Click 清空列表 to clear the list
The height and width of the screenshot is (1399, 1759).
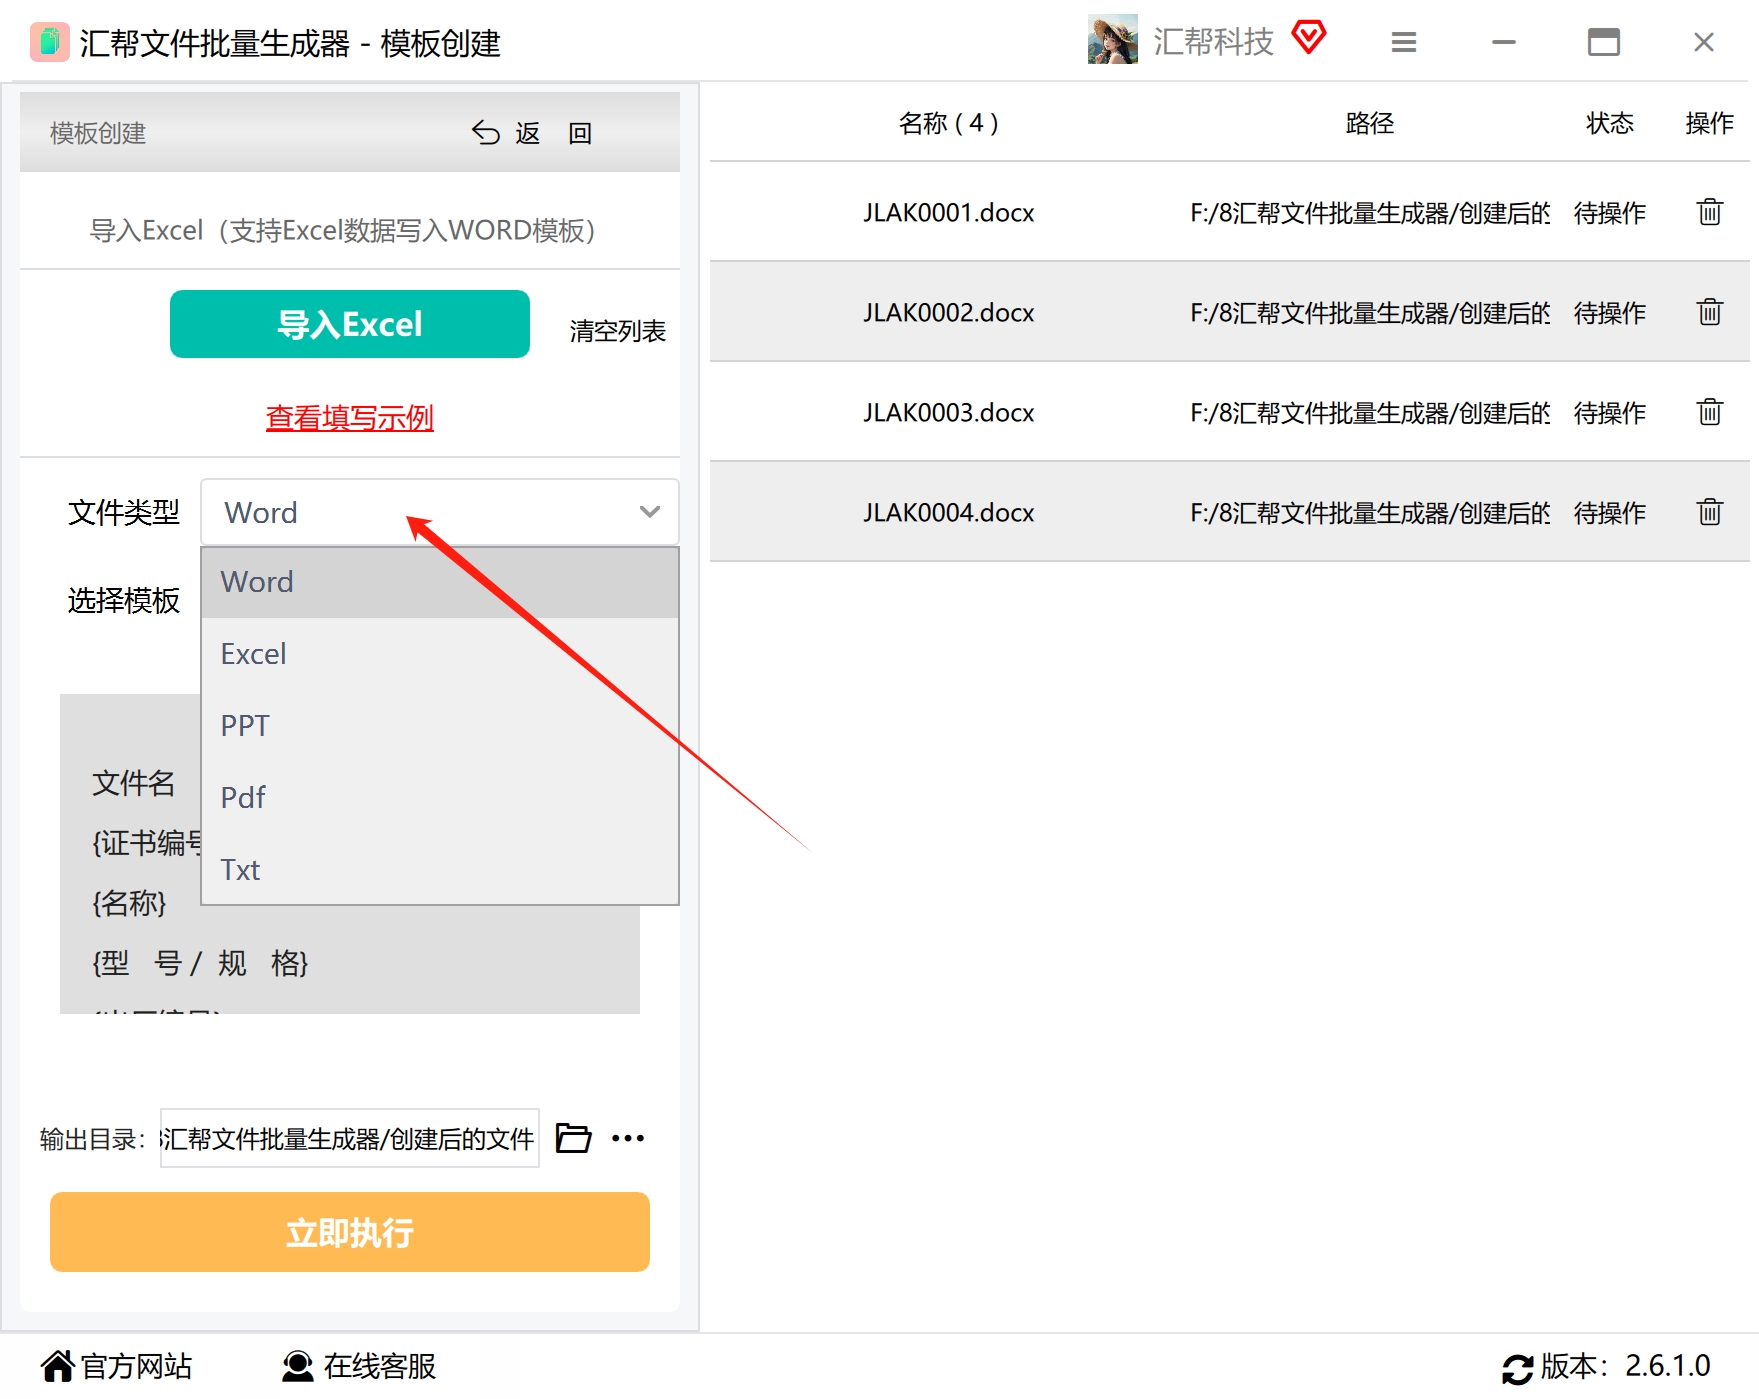[x=618, y=331]
